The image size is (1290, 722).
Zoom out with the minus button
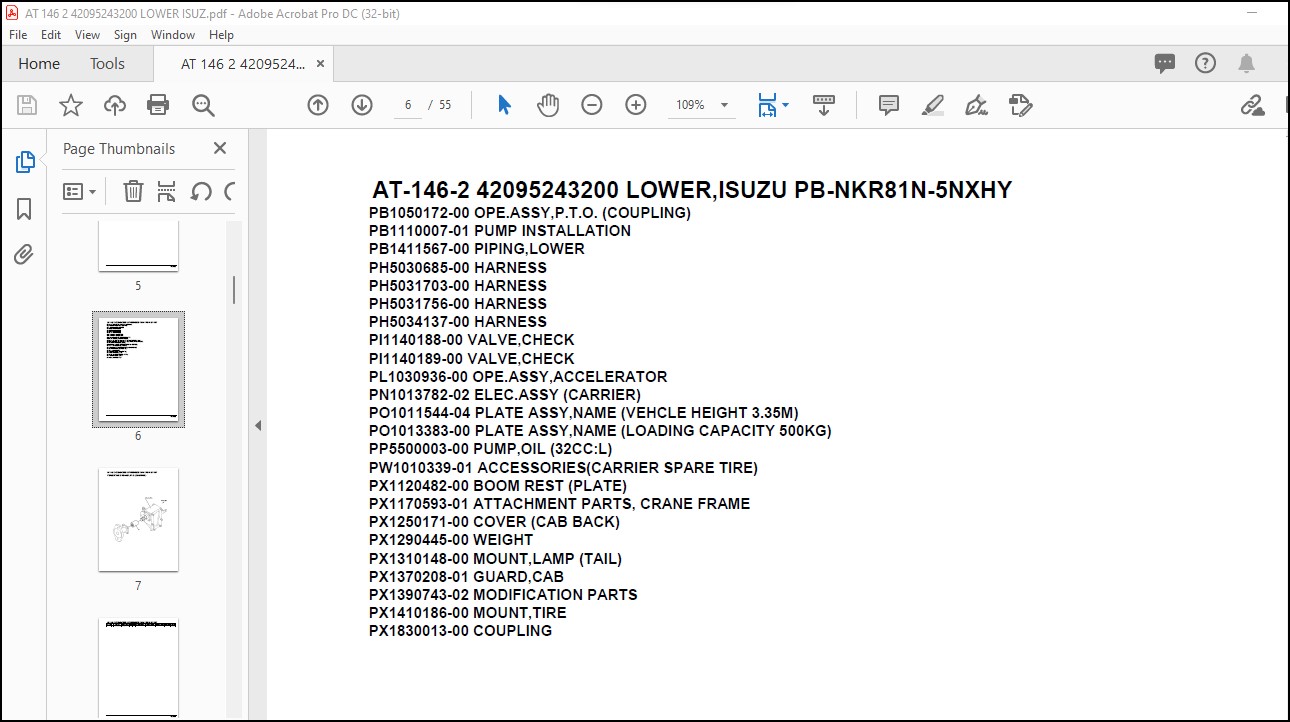coord(592,105)
